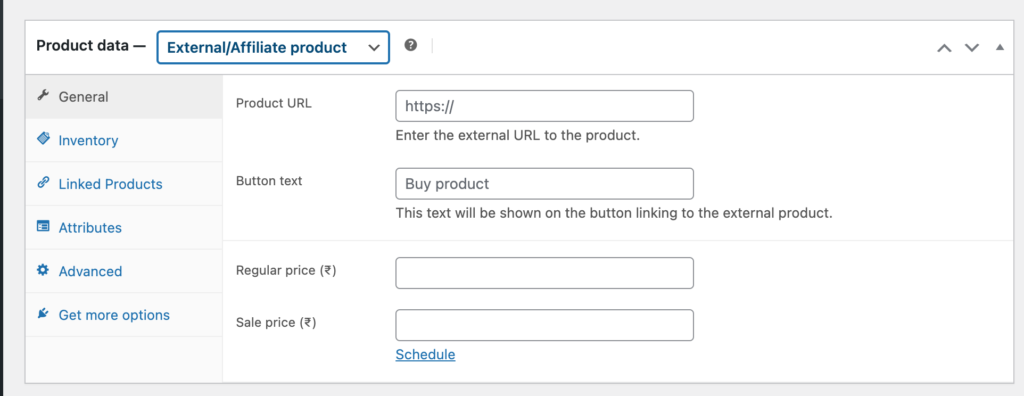This screenshot has width=1024, height=396.
Task: Switch to Linked Products tab
Action: (124, 184)
